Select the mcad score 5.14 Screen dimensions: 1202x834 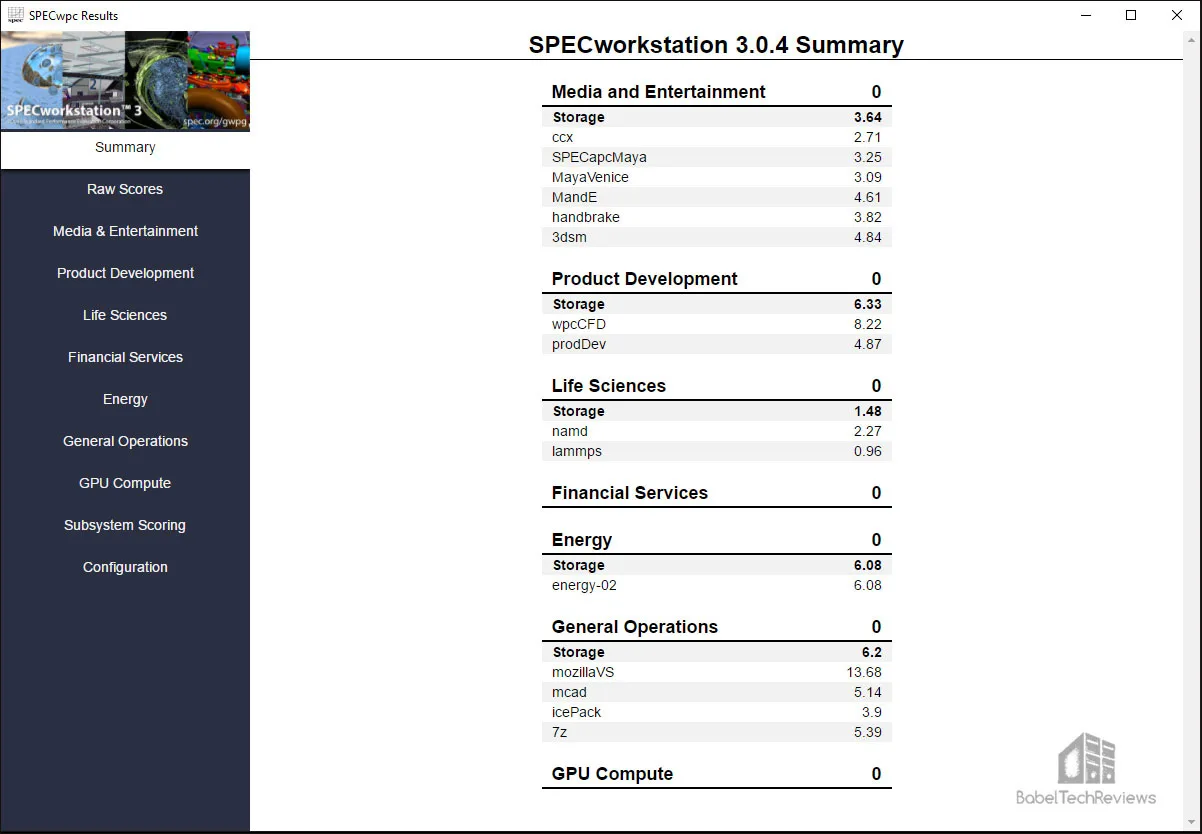(867, 692)
